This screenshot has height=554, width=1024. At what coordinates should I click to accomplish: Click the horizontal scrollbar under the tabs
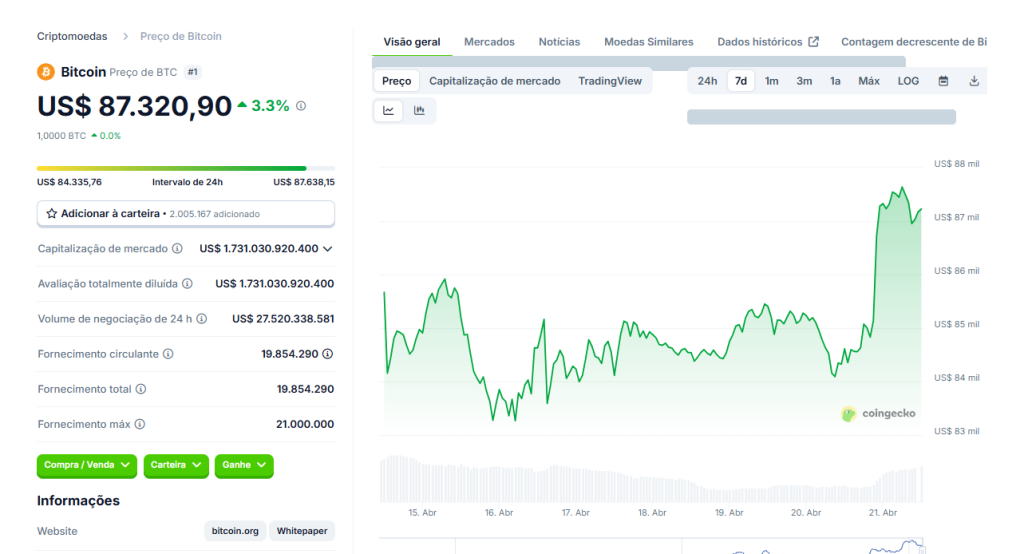pos(639,62)
